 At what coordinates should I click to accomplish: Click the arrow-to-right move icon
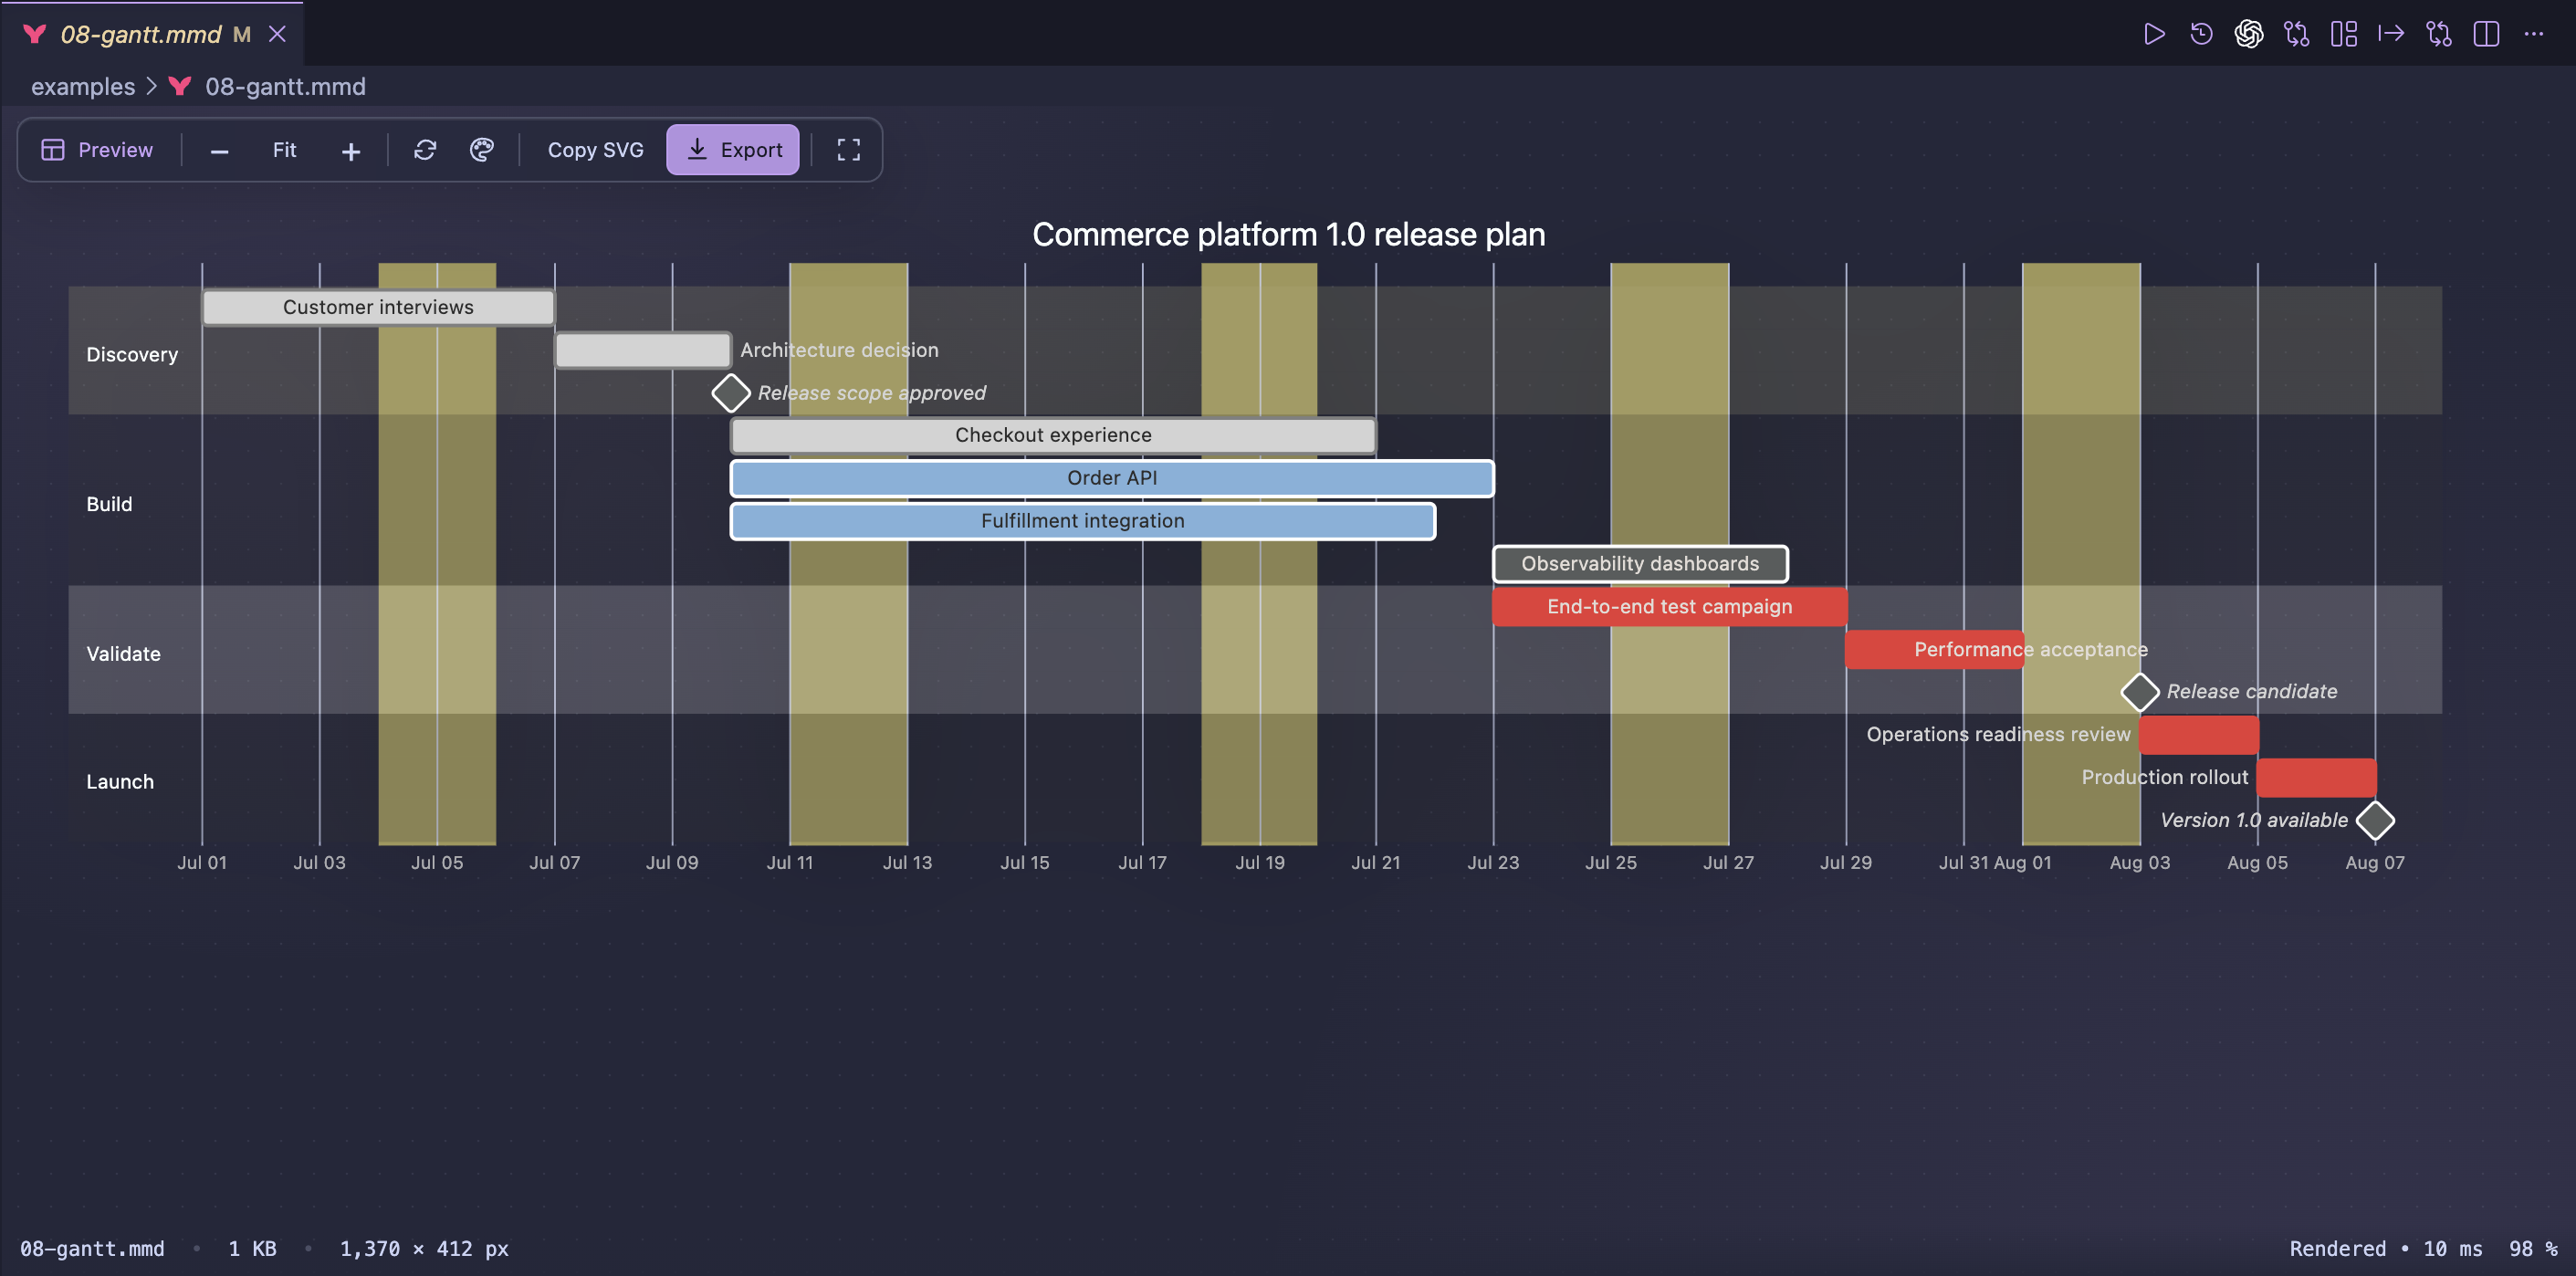click(x=2391, y=34)
